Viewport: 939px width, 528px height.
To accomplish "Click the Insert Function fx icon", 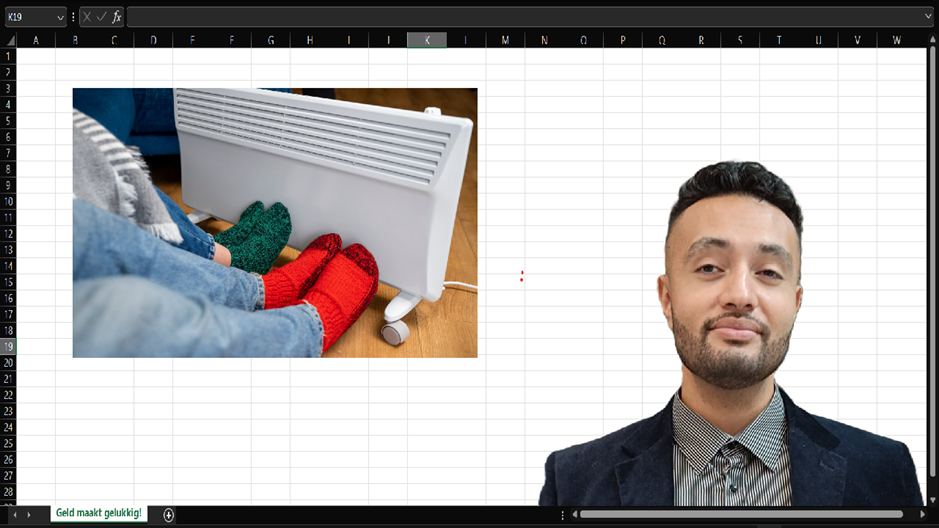I will [x=116, y=17].
